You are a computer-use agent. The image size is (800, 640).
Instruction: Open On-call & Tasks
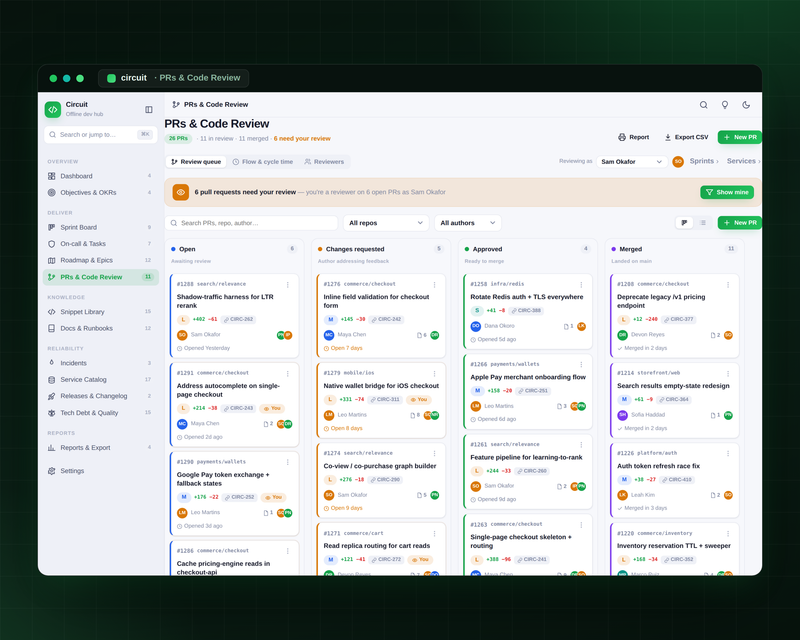[101, 243]
